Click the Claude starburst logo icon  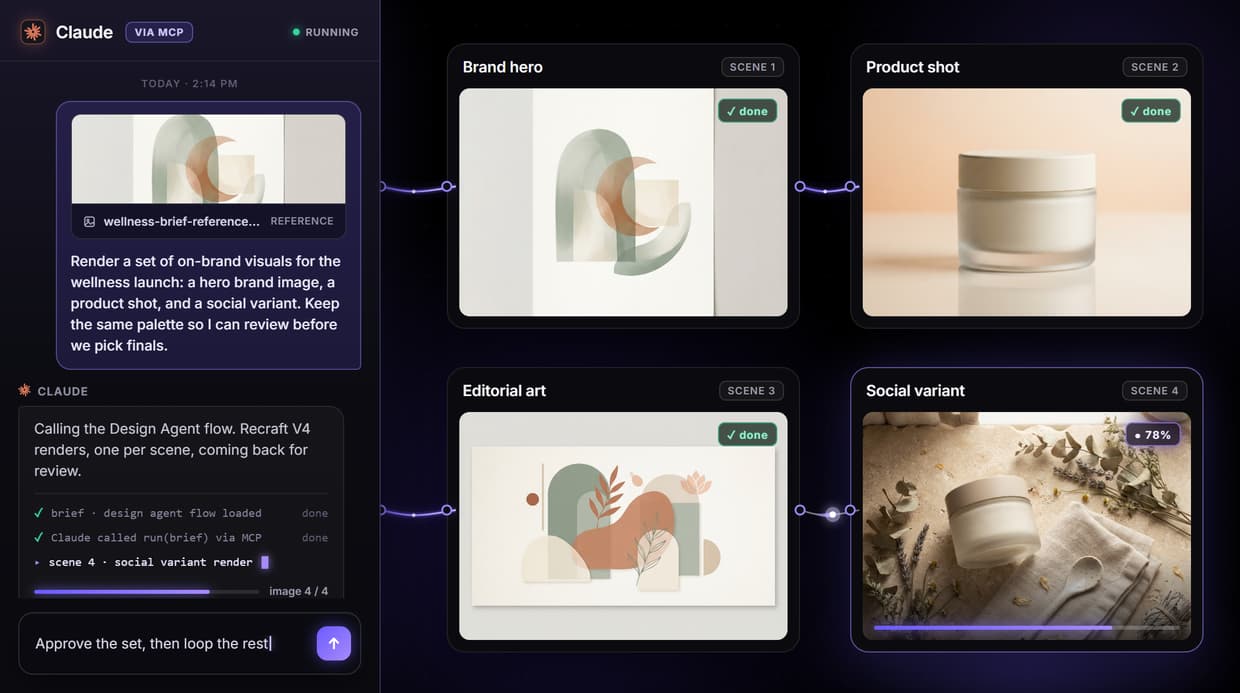(33, 32)
